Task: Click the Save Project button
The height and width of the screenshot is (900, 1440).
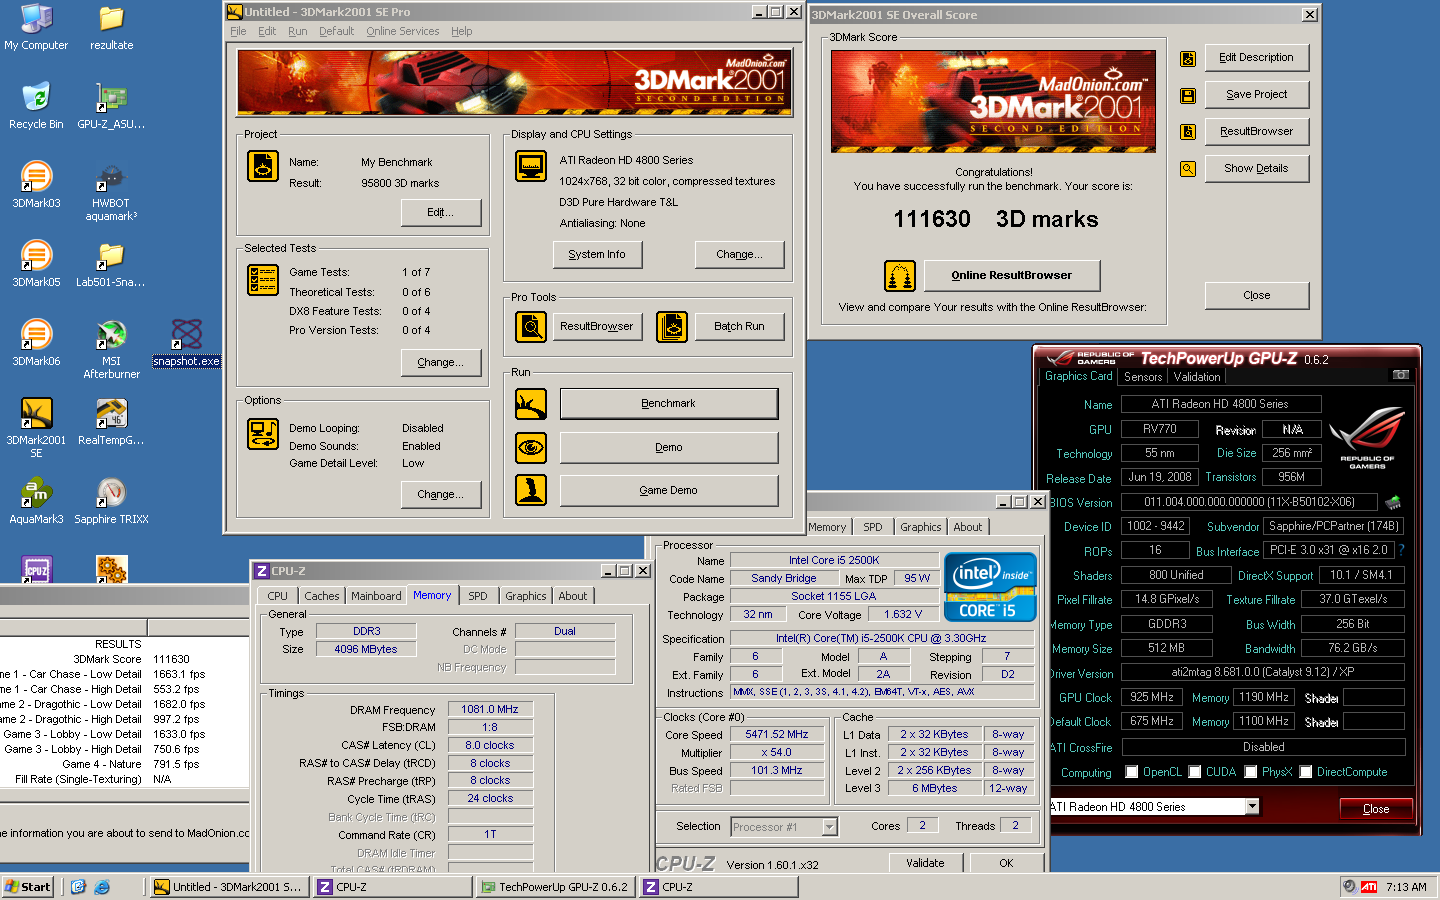Action: click(x=1257, y=94)
